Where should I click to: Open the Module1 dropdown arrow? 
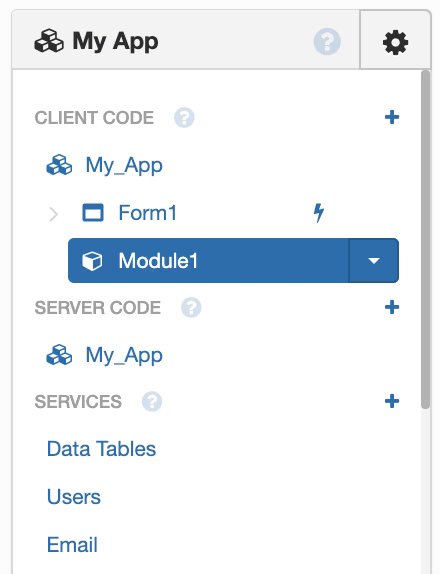click(374, 261)
